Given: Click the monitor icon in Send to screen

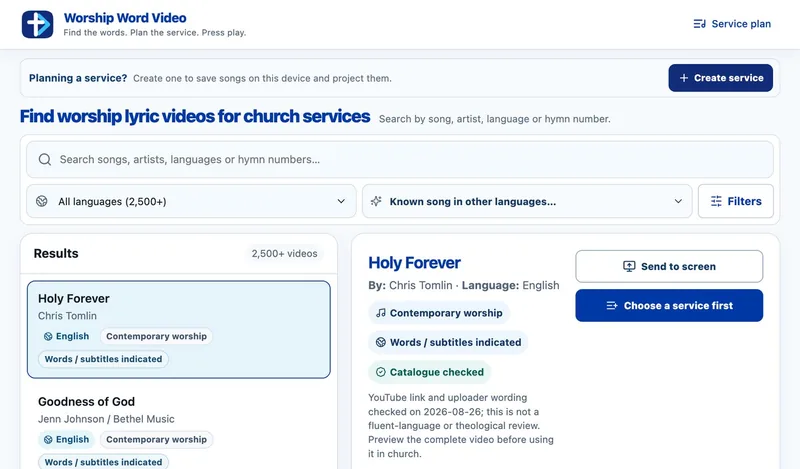Looking at the screenshot, I should click(629, 266).
